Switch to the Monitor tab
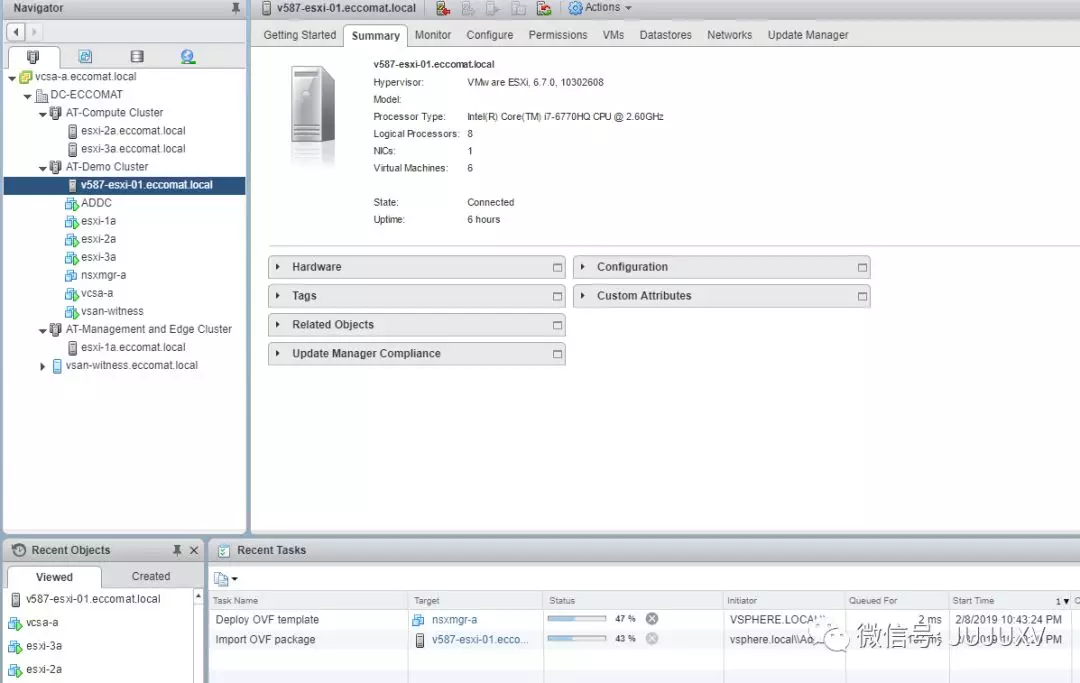Viewport: 1080px width, 683px height. click(433, 35)
